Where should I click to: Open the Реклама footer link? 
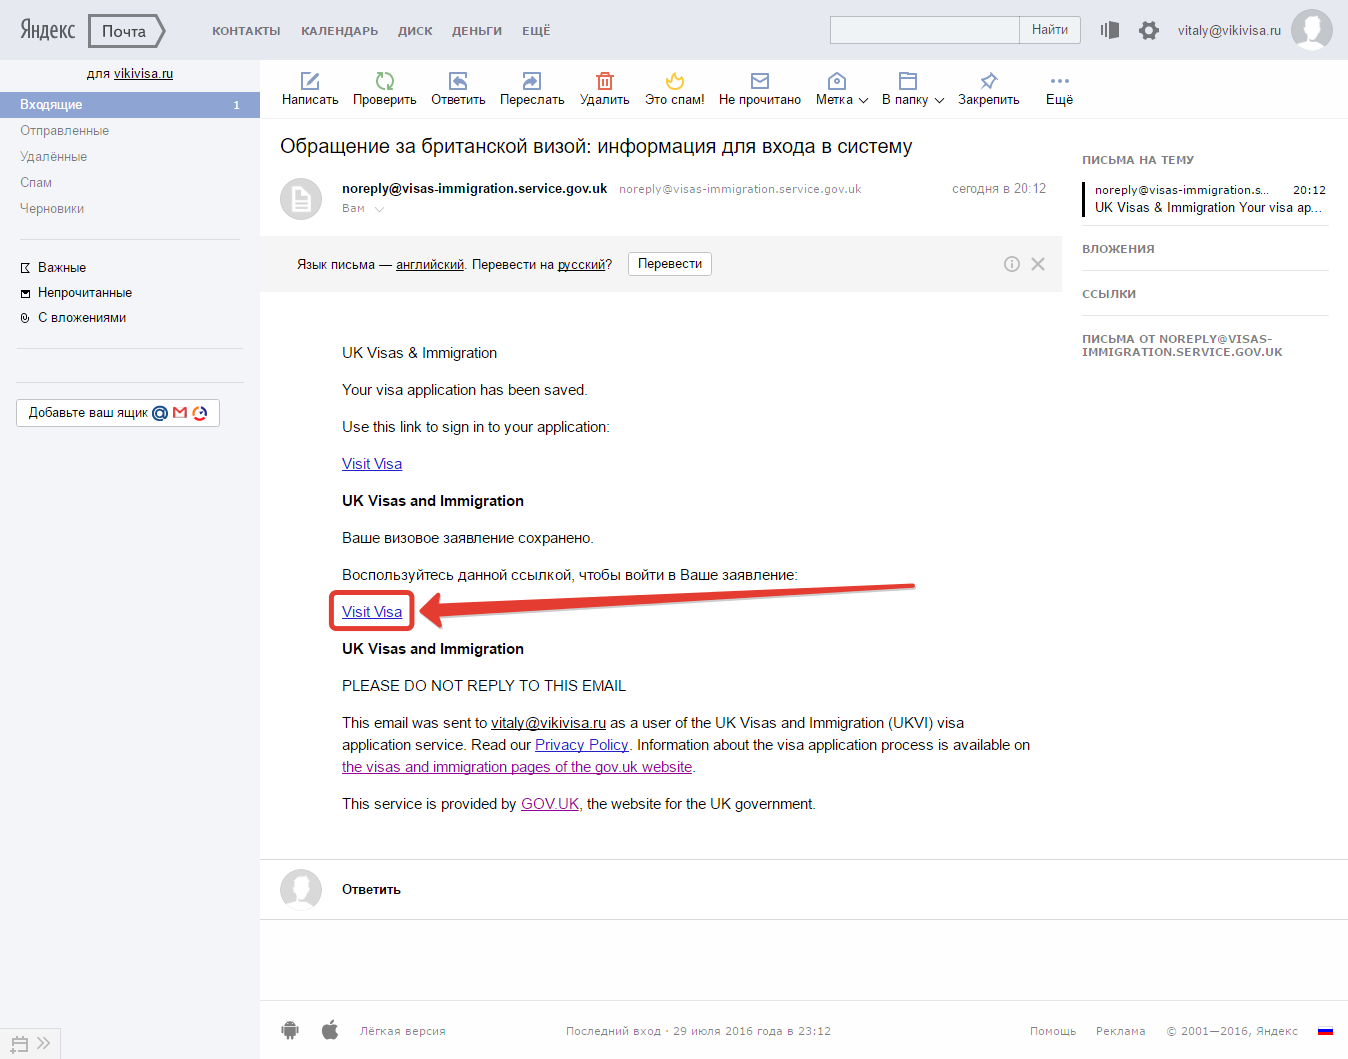click(x=1120, y=1031)
